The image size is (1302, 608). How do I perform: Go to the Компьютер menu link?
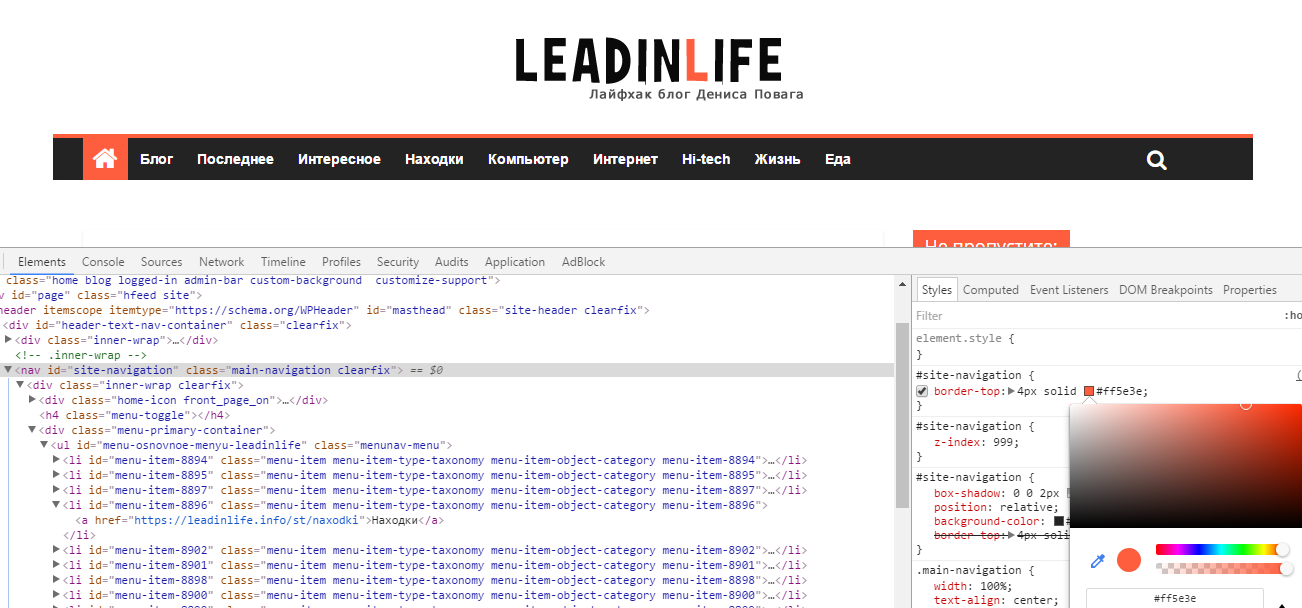pos(528,159)
